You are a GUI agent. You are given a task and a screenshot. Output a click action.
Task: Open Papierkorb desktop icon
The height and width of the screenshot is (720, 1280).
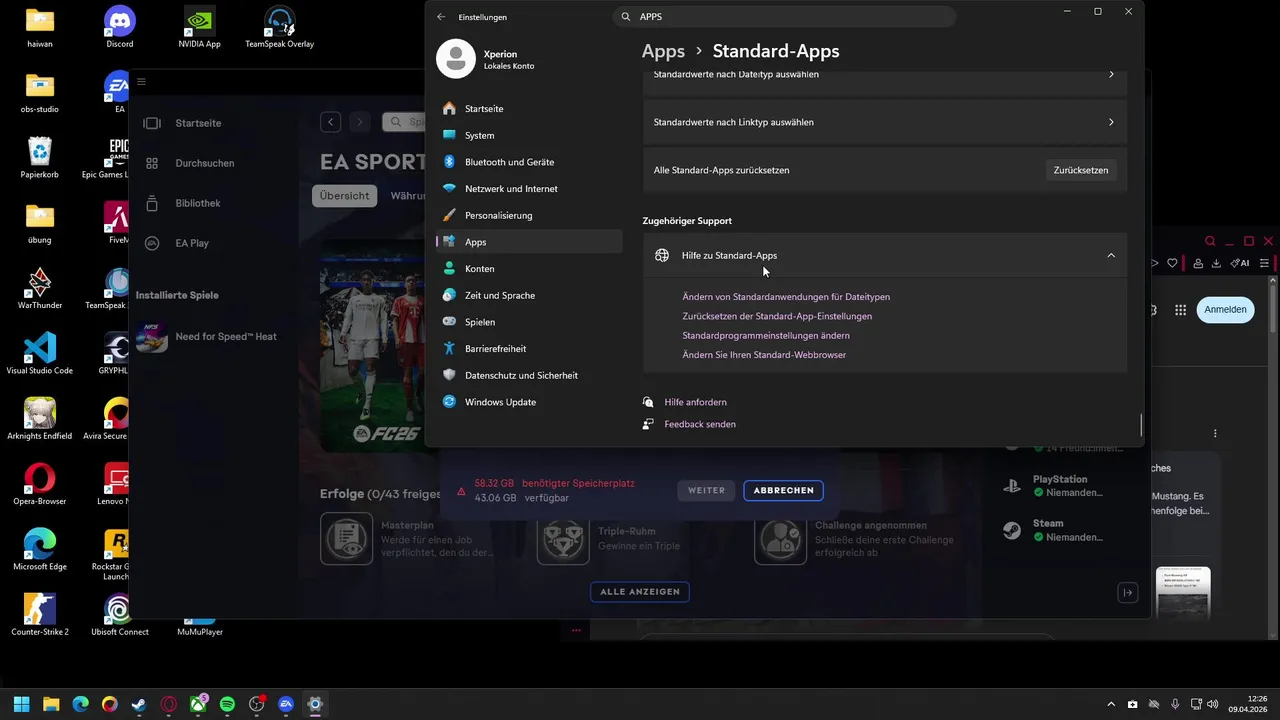40,157
